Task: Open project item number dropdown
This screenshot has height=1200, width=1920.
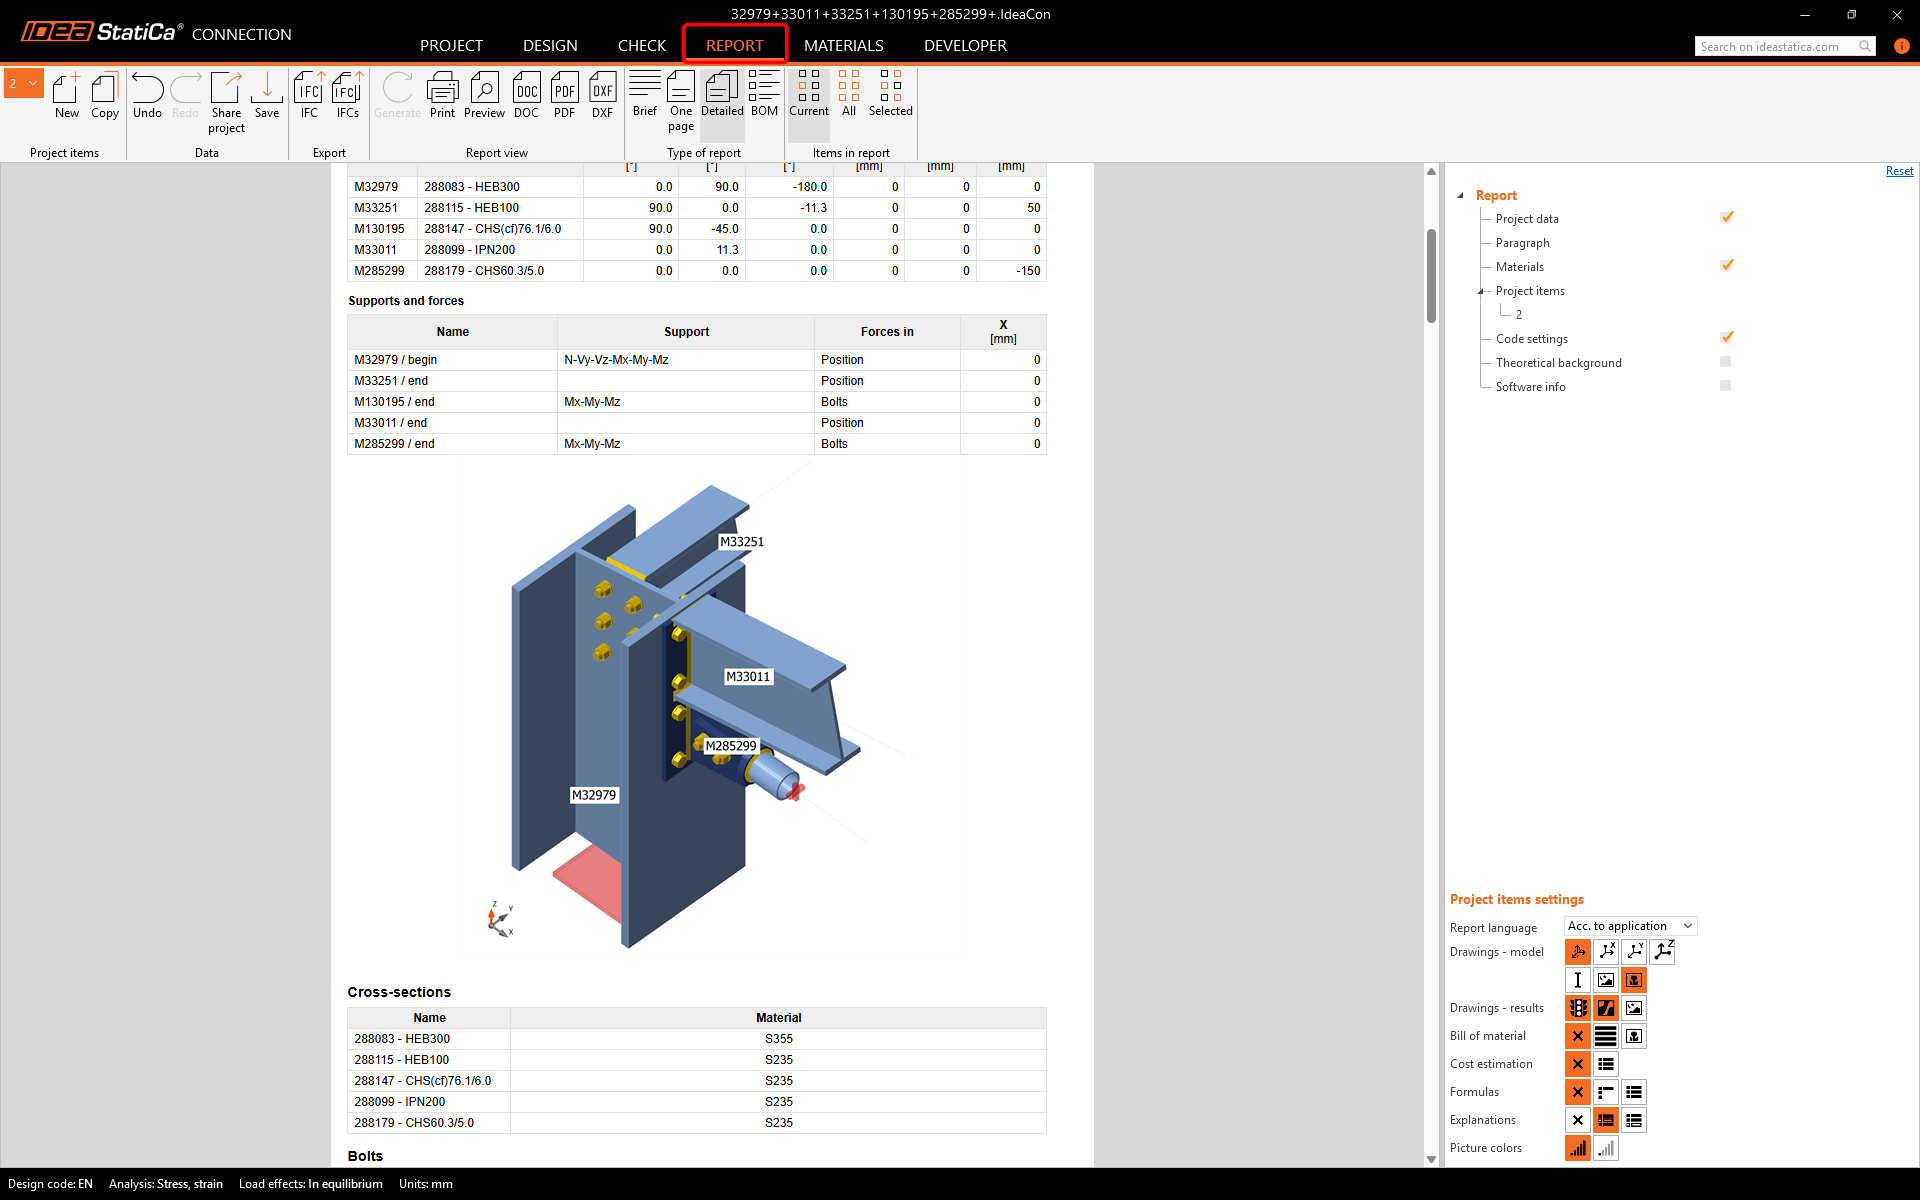Action: click(x=24, y=83)
